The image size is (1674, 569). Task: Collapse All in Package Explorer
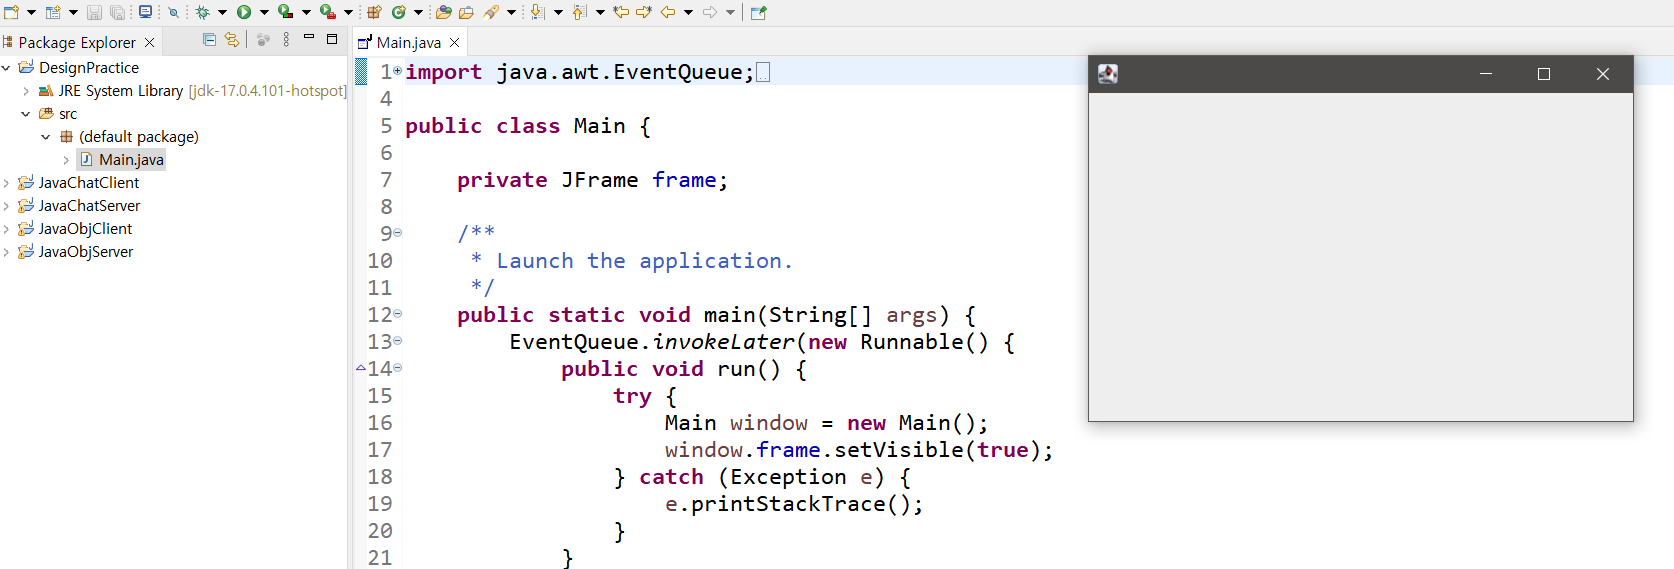click(x=209, y=40)
